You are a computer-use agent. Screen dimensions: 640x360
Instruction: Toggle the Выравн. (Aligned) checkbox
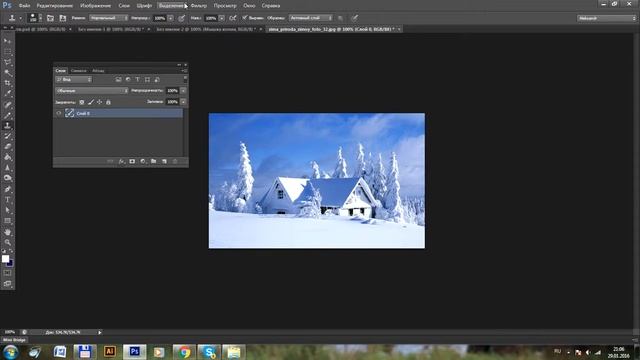(x=244, y=18)
